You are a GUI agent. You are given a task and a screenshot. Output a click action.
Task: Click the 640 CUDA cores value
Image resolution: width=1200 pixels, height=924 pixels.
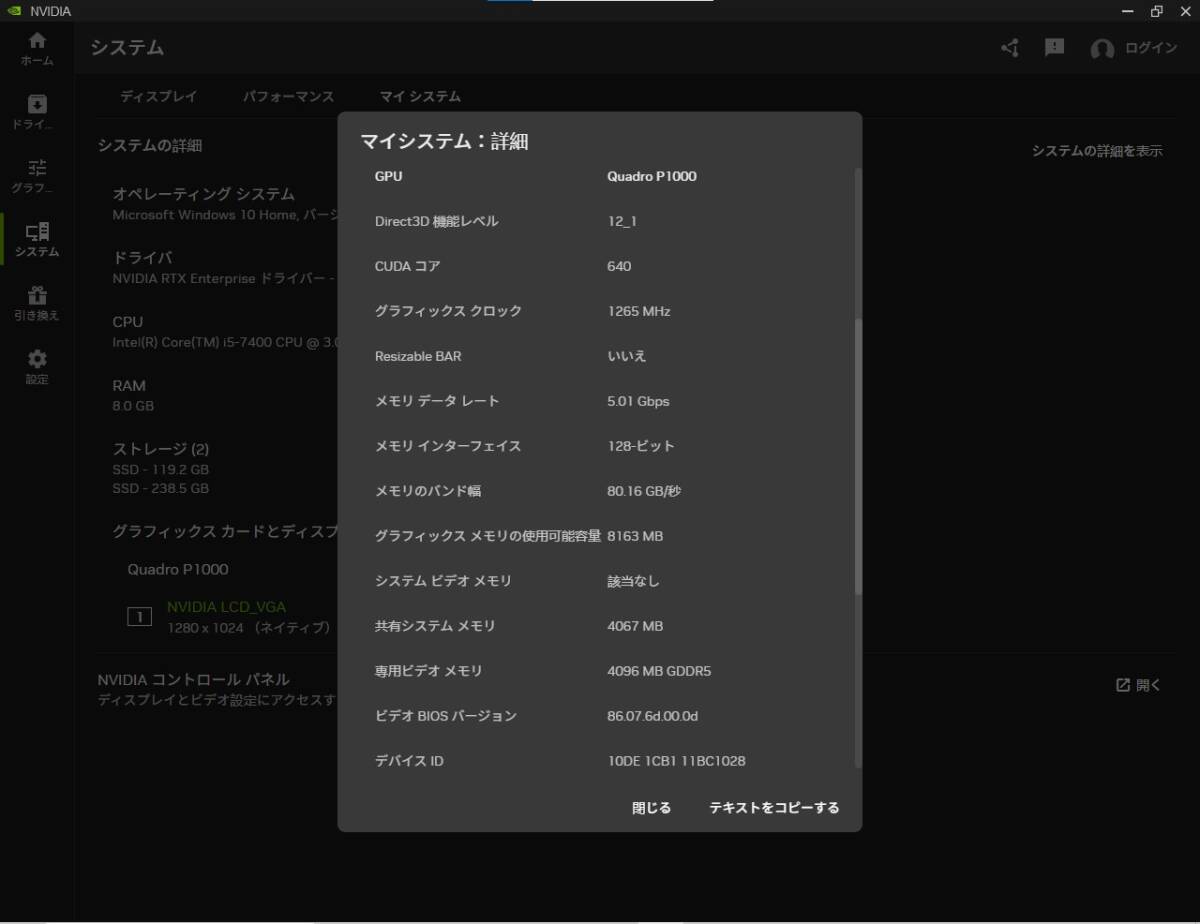click(x=619, y=266)
